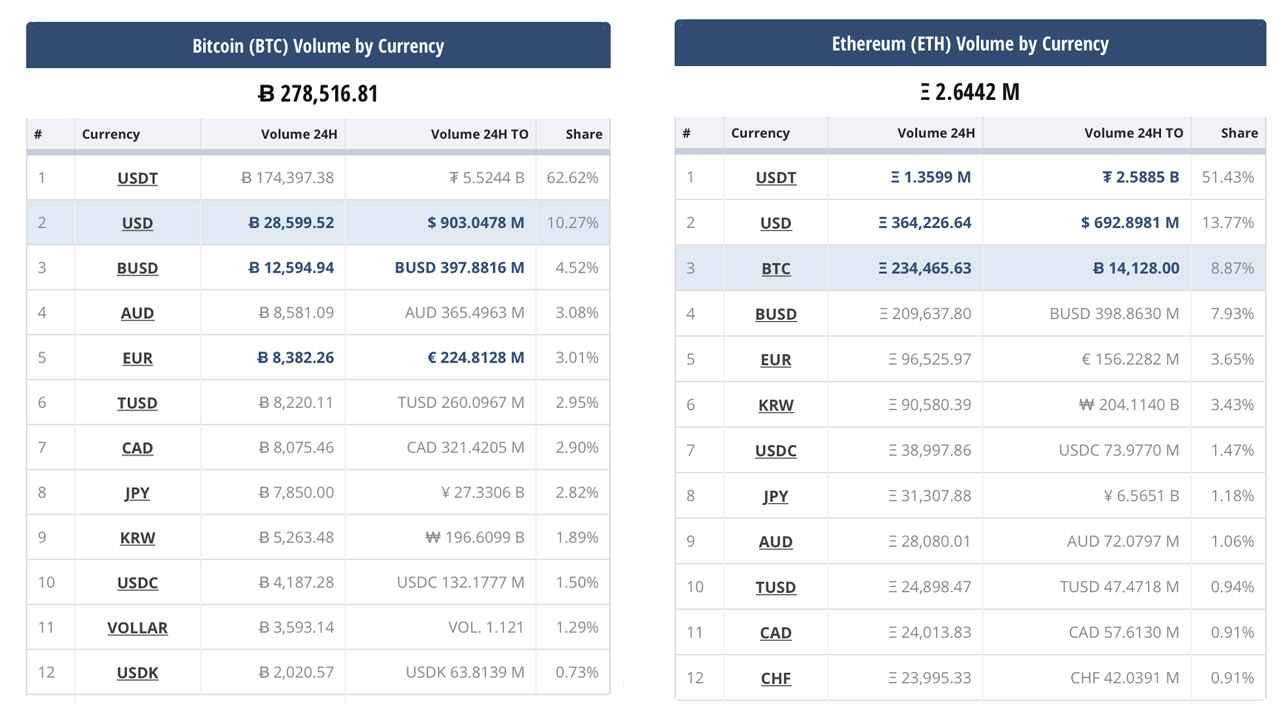
Task: Open BTC link in Ethereum table
Action: pos(776,269)
